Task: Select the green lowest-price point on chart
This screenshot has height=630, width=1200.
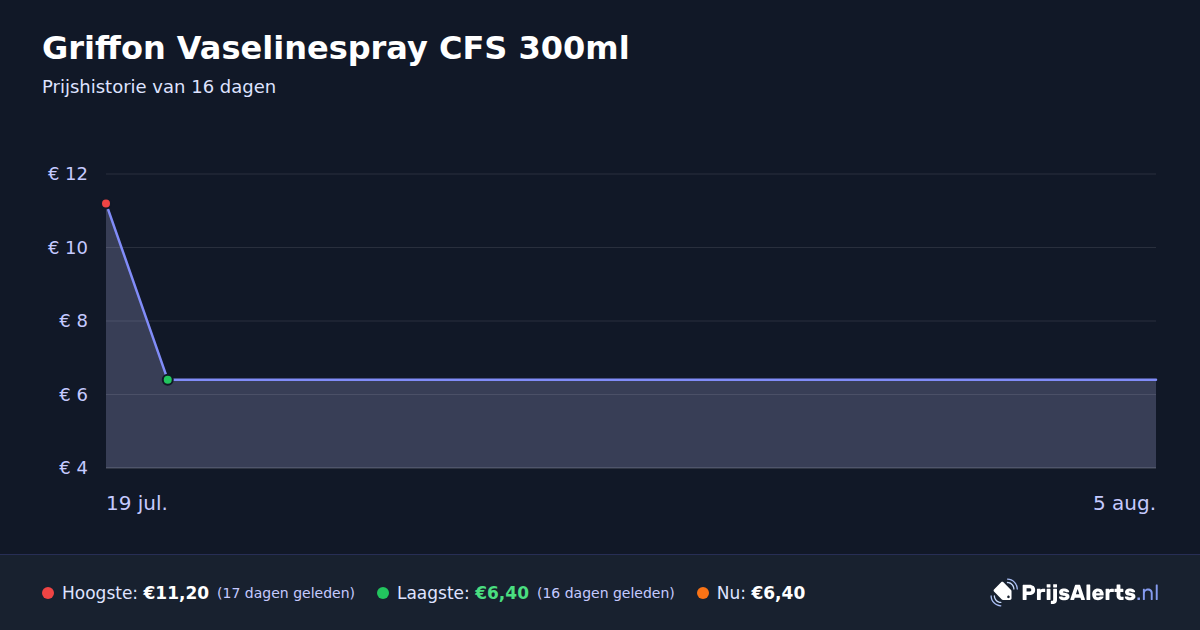Action: [168, 380]
